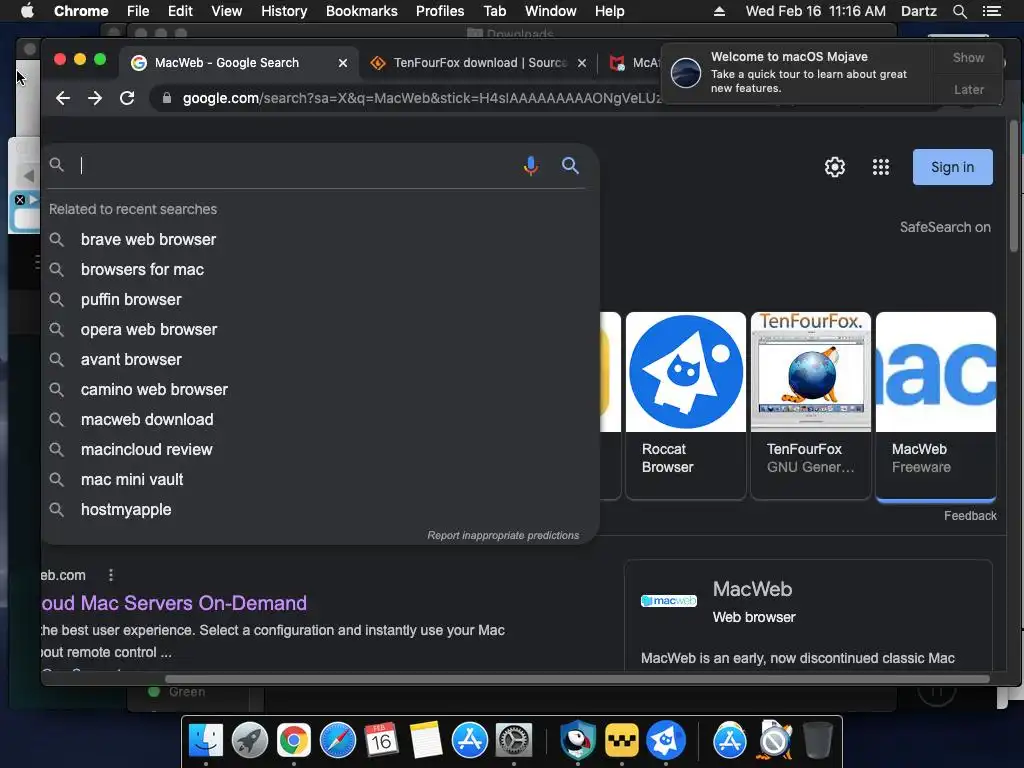Screen dimensions: 1024x768
Task: Select the mac mini vault suggestion
Action: [x=320, y=480]
